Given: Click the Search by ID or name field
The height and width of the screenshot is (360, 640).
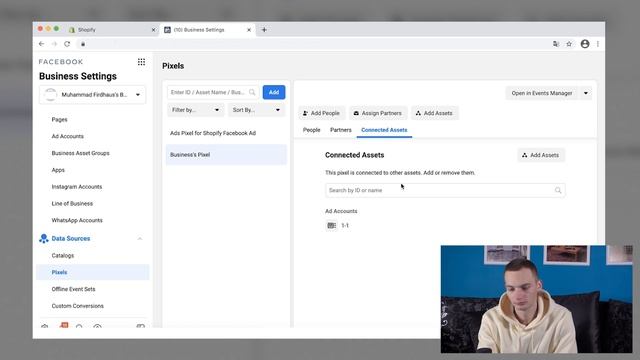Looking at the screenshot, I should click(445, 190).
